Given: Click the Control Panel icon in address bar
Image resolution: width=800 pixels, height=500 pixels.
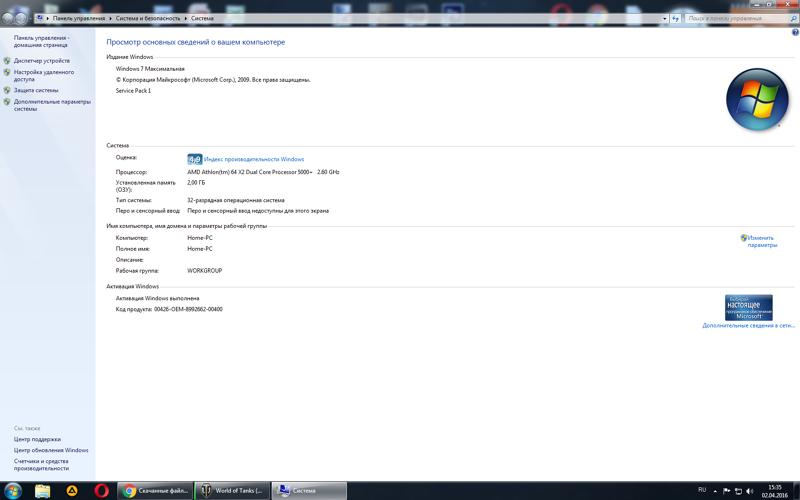Looking at the screenshot, I should tap(39, 18).
